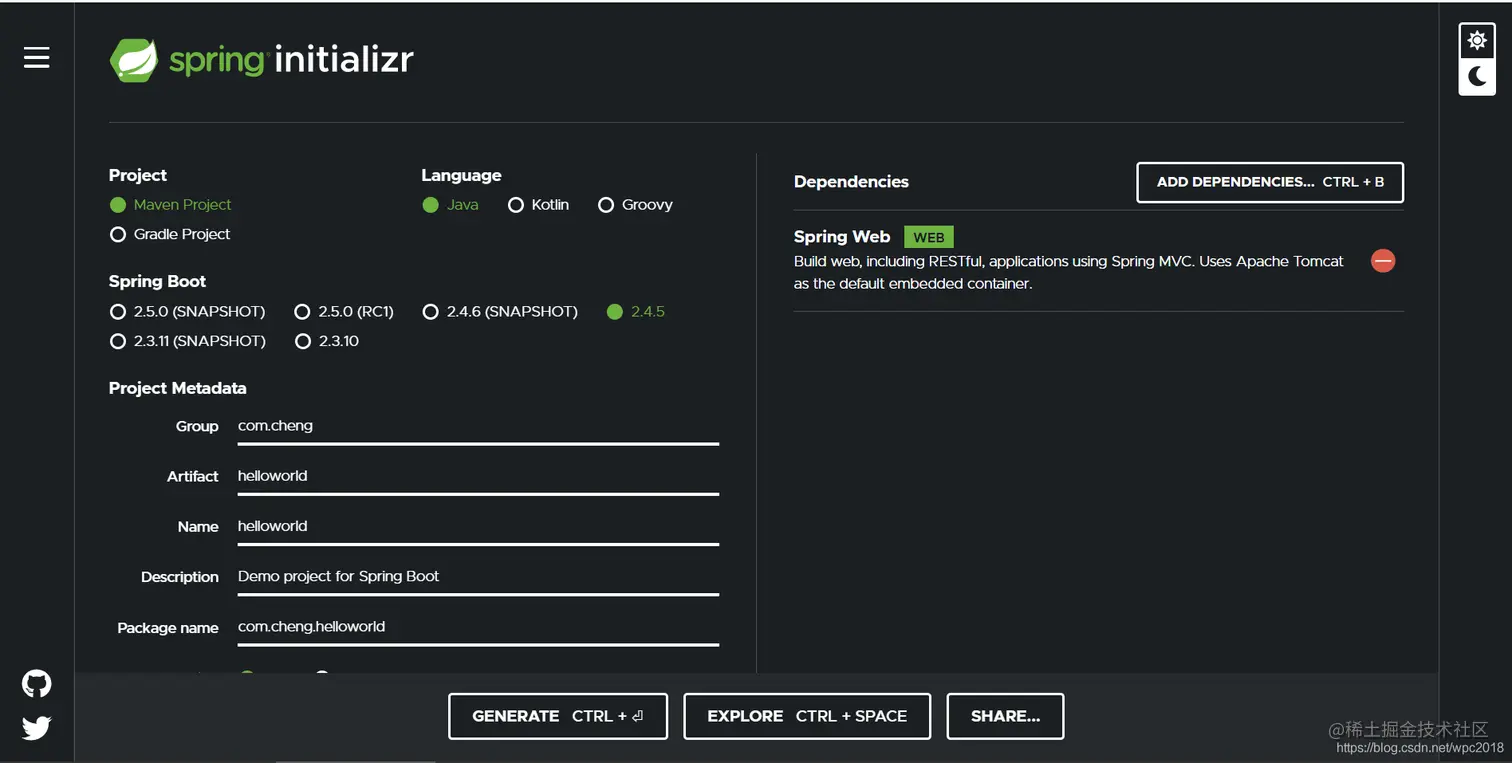Click the SHARE... button
Image resolution: width=1512 pixels, height=763 pixels.
[x=1005, y=716]
